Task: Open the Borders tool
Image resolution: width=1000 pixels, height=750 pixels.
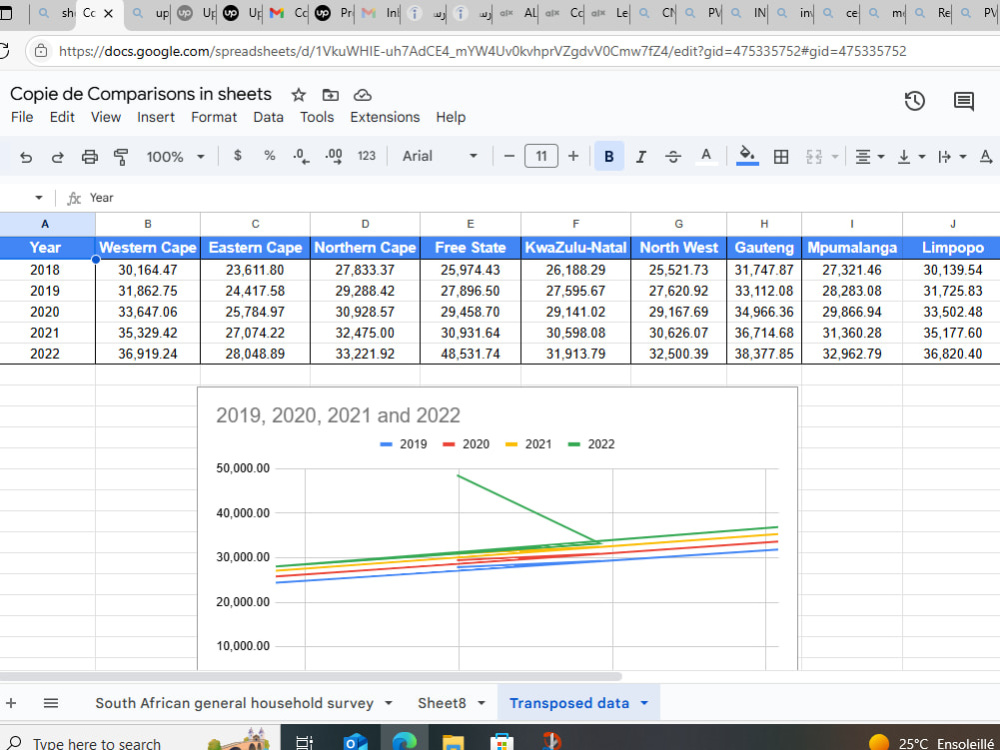Action: [x=780, y=156]
